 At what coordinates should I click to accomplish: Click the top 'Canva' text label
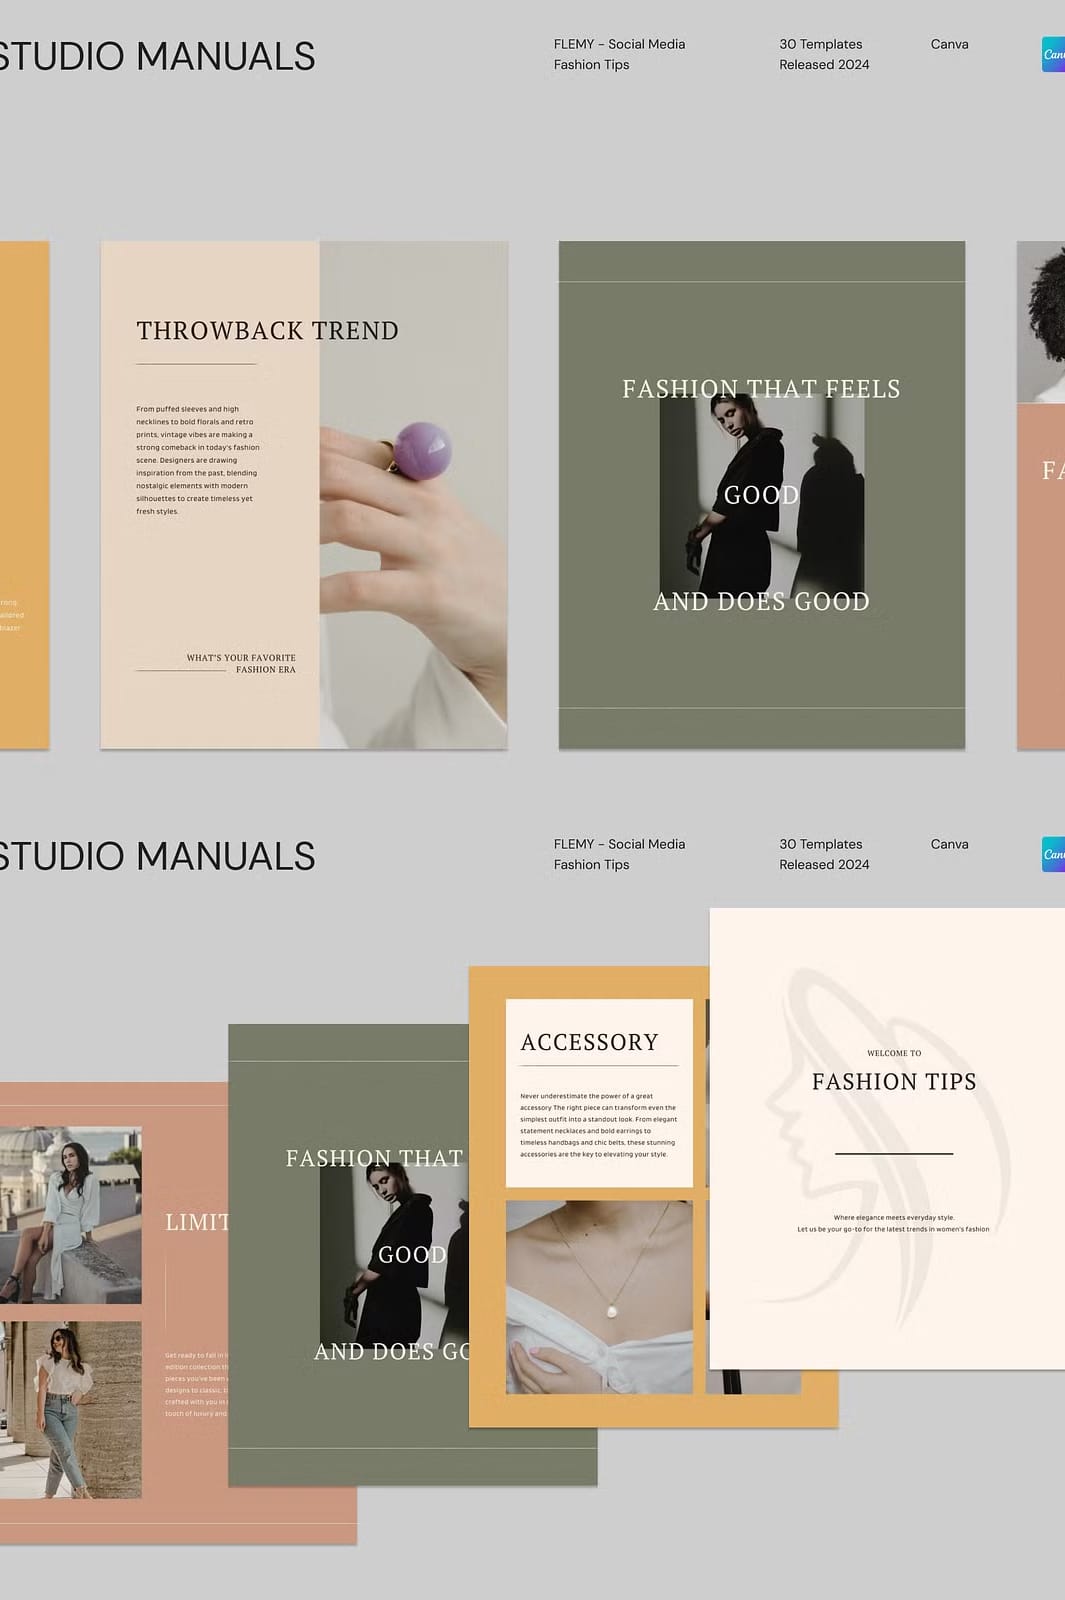pyautogui.click(x=949, y=44)
